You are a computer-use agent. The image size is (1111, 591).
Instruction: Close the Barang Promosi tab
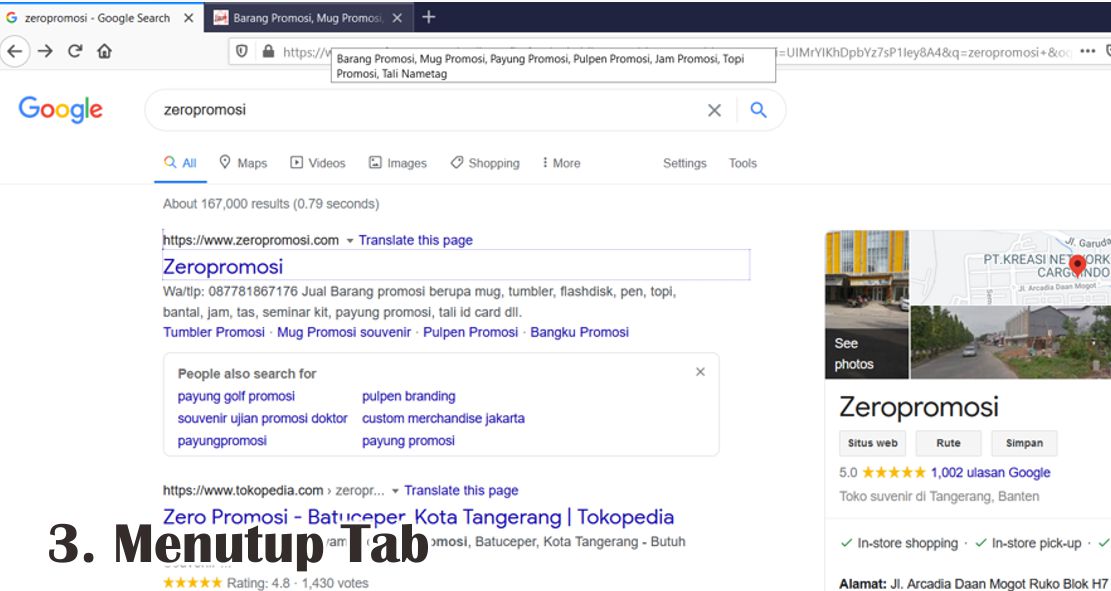point(397,18)
